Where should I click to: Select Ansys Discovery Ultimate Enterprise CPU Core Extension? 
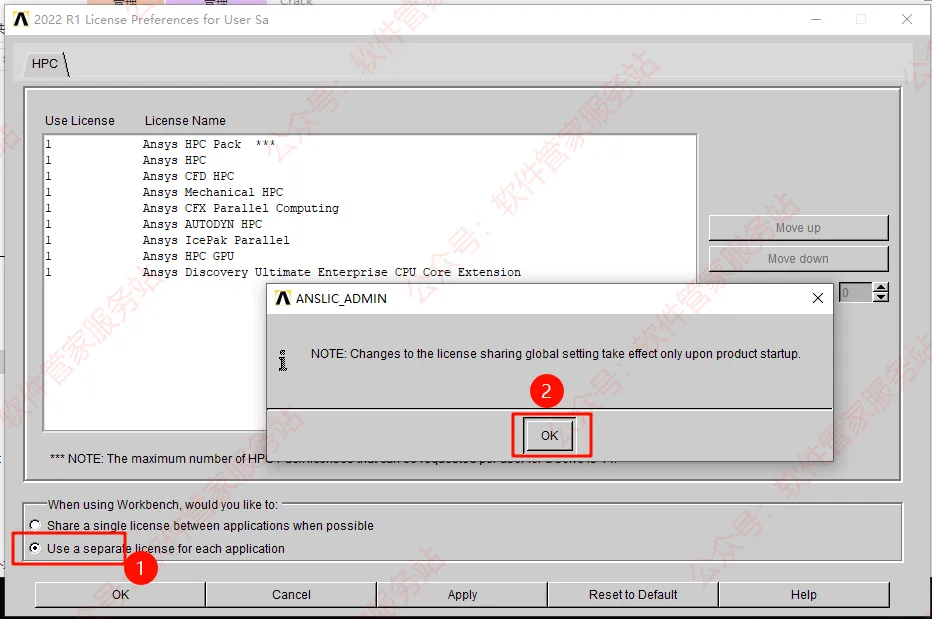pyautogui.click(x=370, y=272)
